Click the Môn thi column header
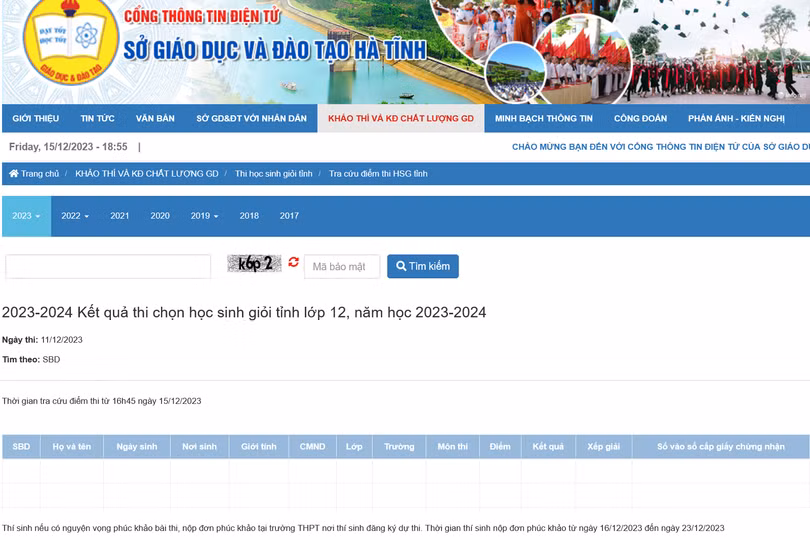The height and width of the screenshot is (540, 810). pyautogui.click(x=453, y=446)
